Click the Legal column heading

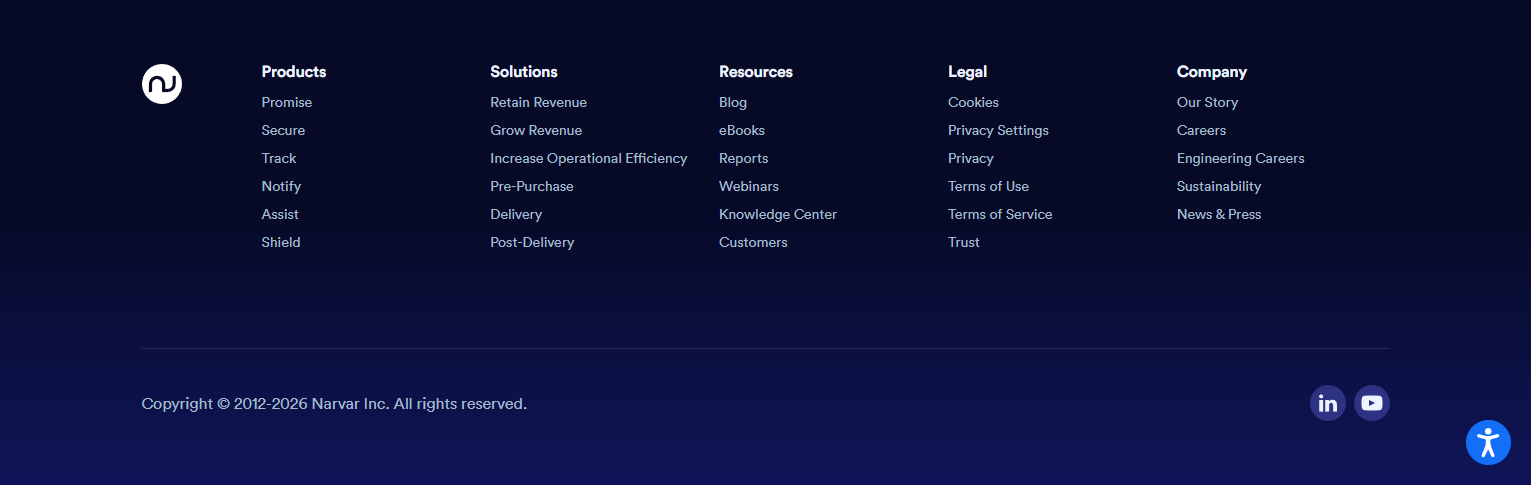pyautogui.click(x=967, y=72)
